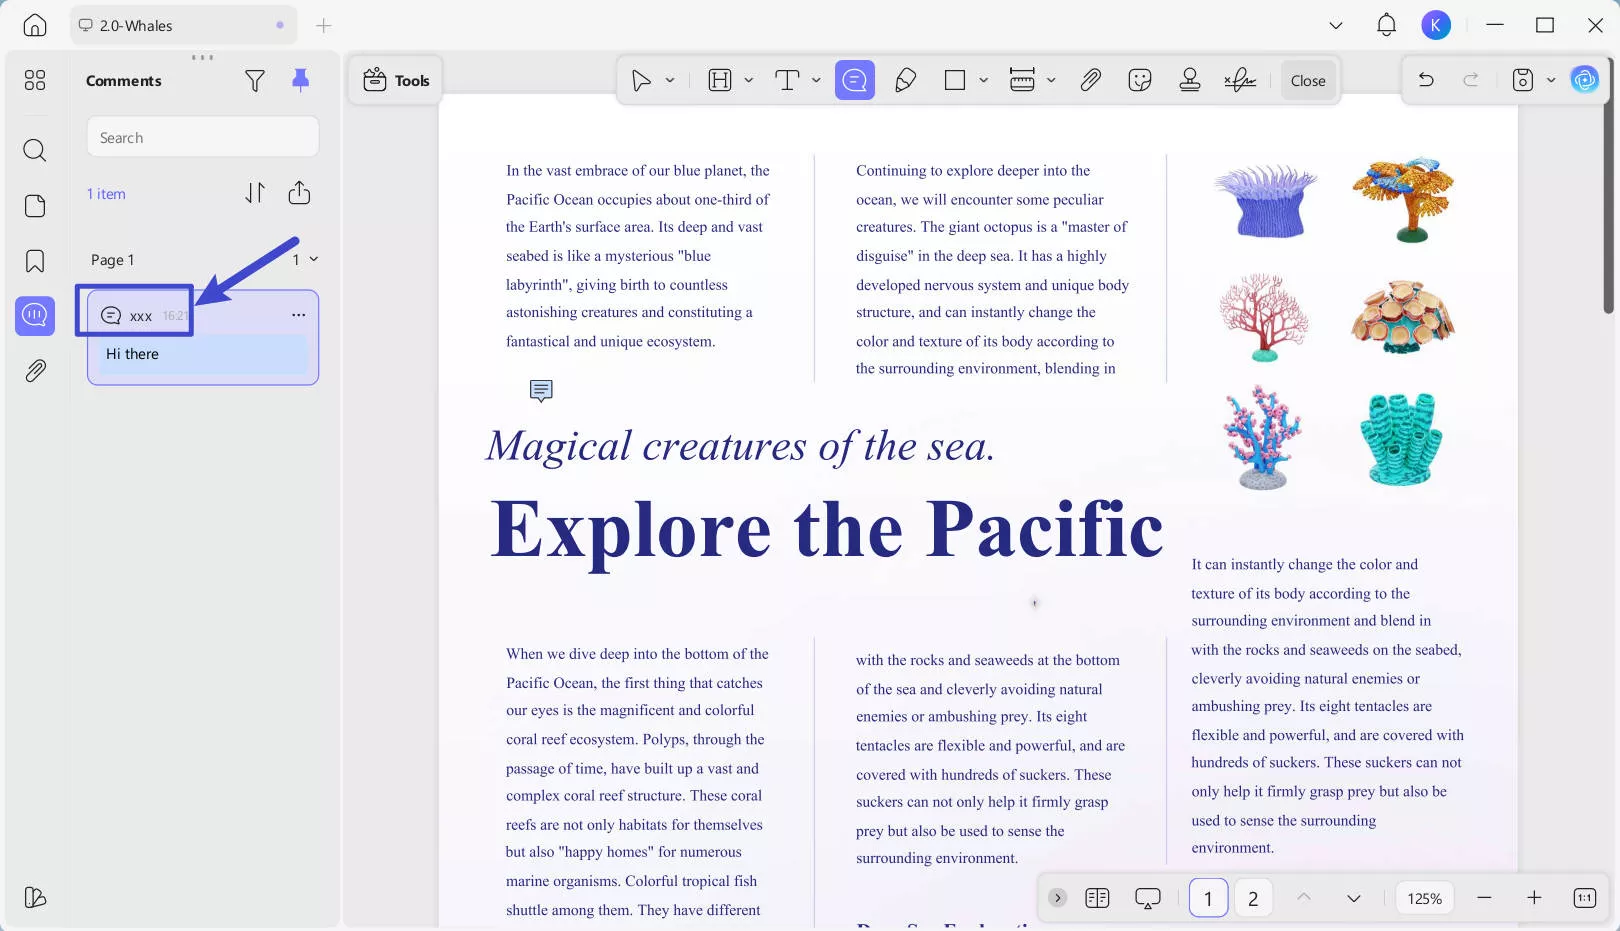Click the comments Search field
This screenshot has height=931, width=1620.
coord(203,137)
